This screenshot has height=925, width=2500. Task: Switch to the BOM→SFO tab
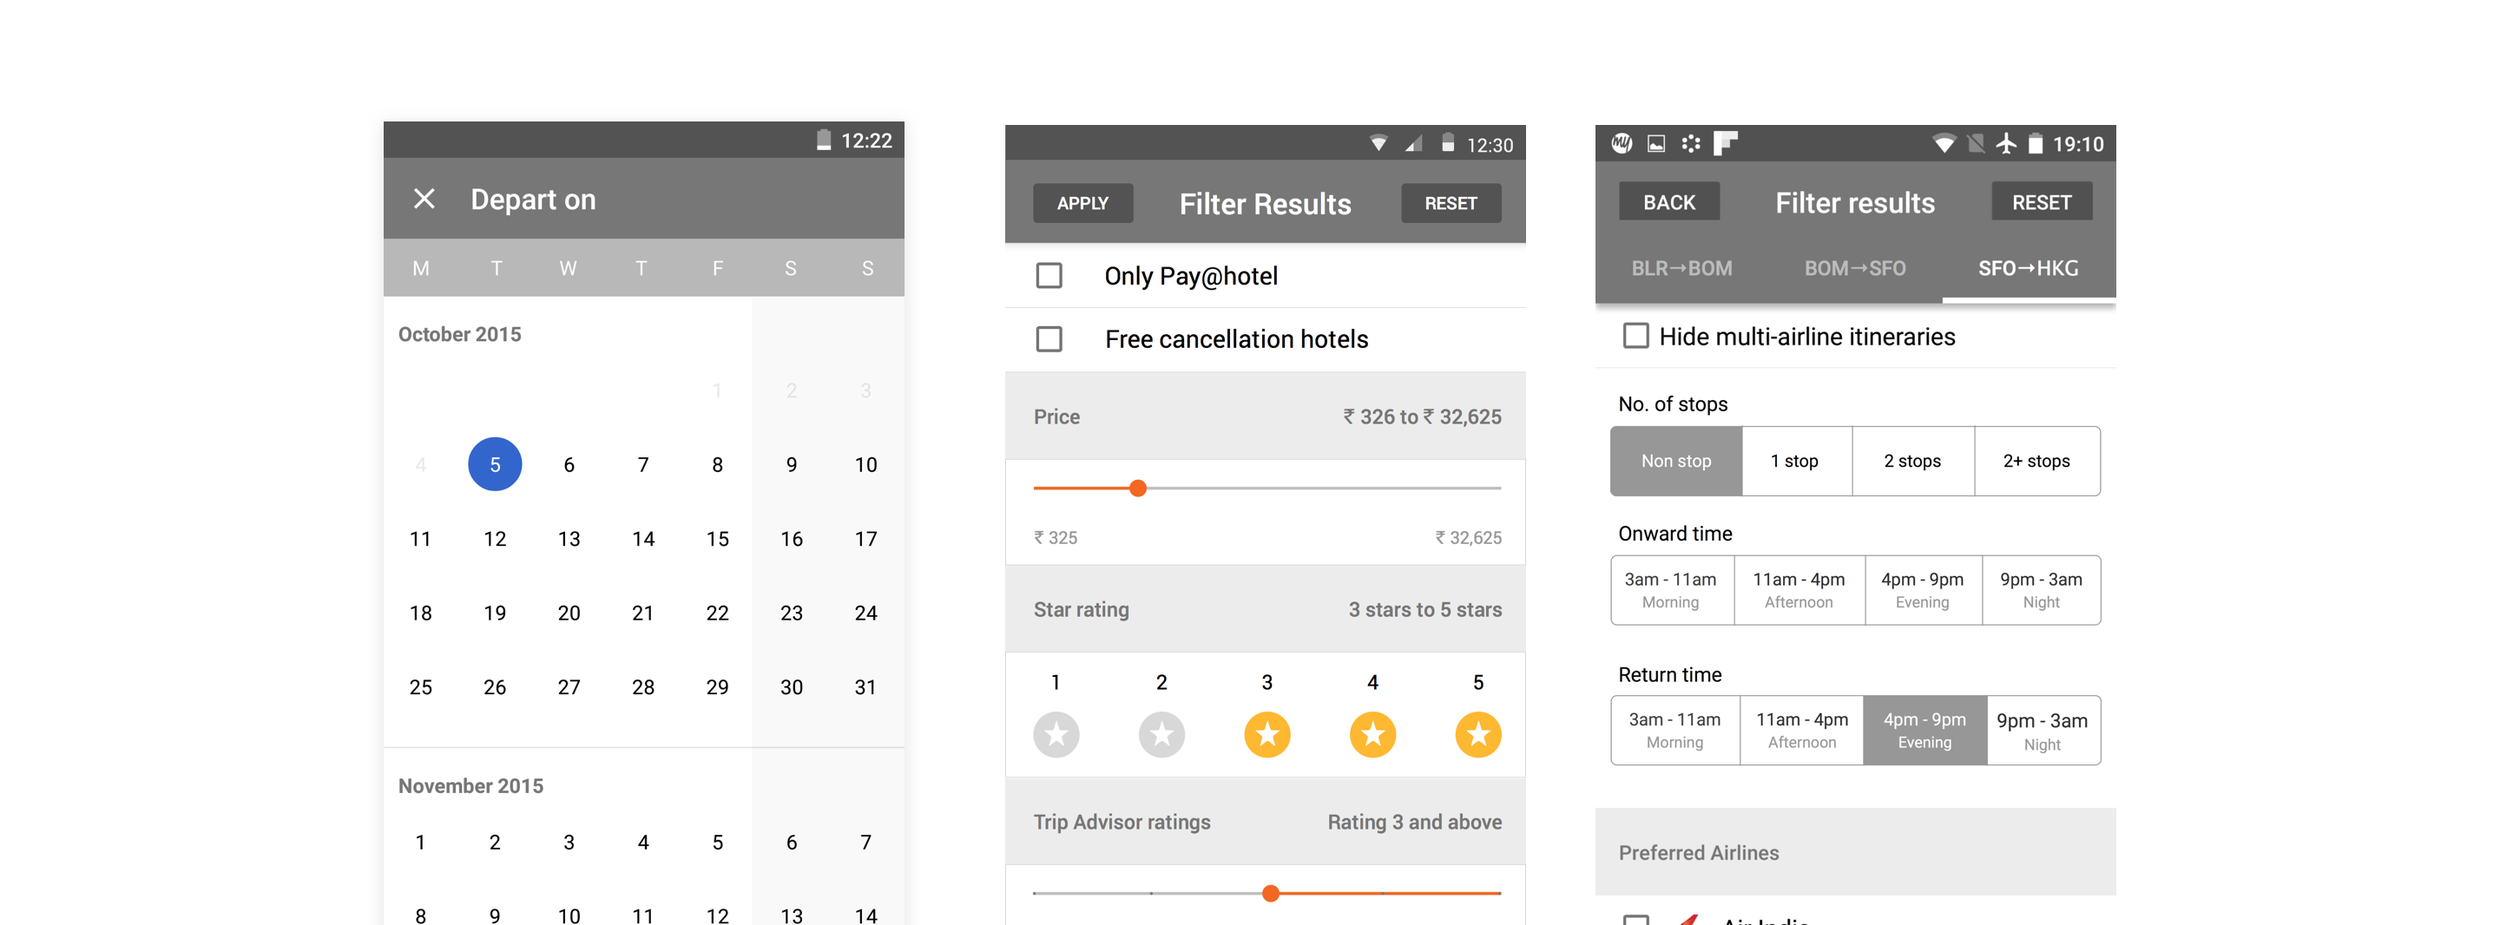(1855, 268)
